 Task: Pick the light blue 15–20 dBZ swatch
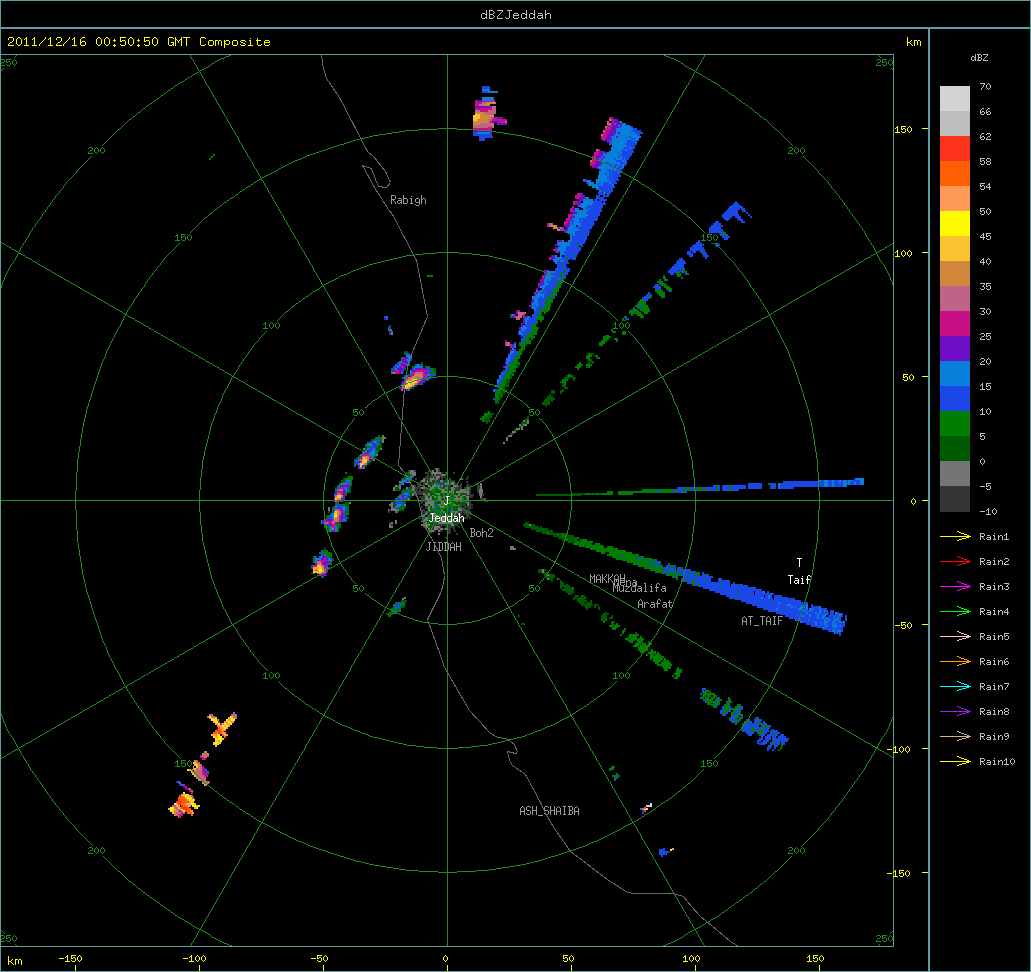(955, 374)
